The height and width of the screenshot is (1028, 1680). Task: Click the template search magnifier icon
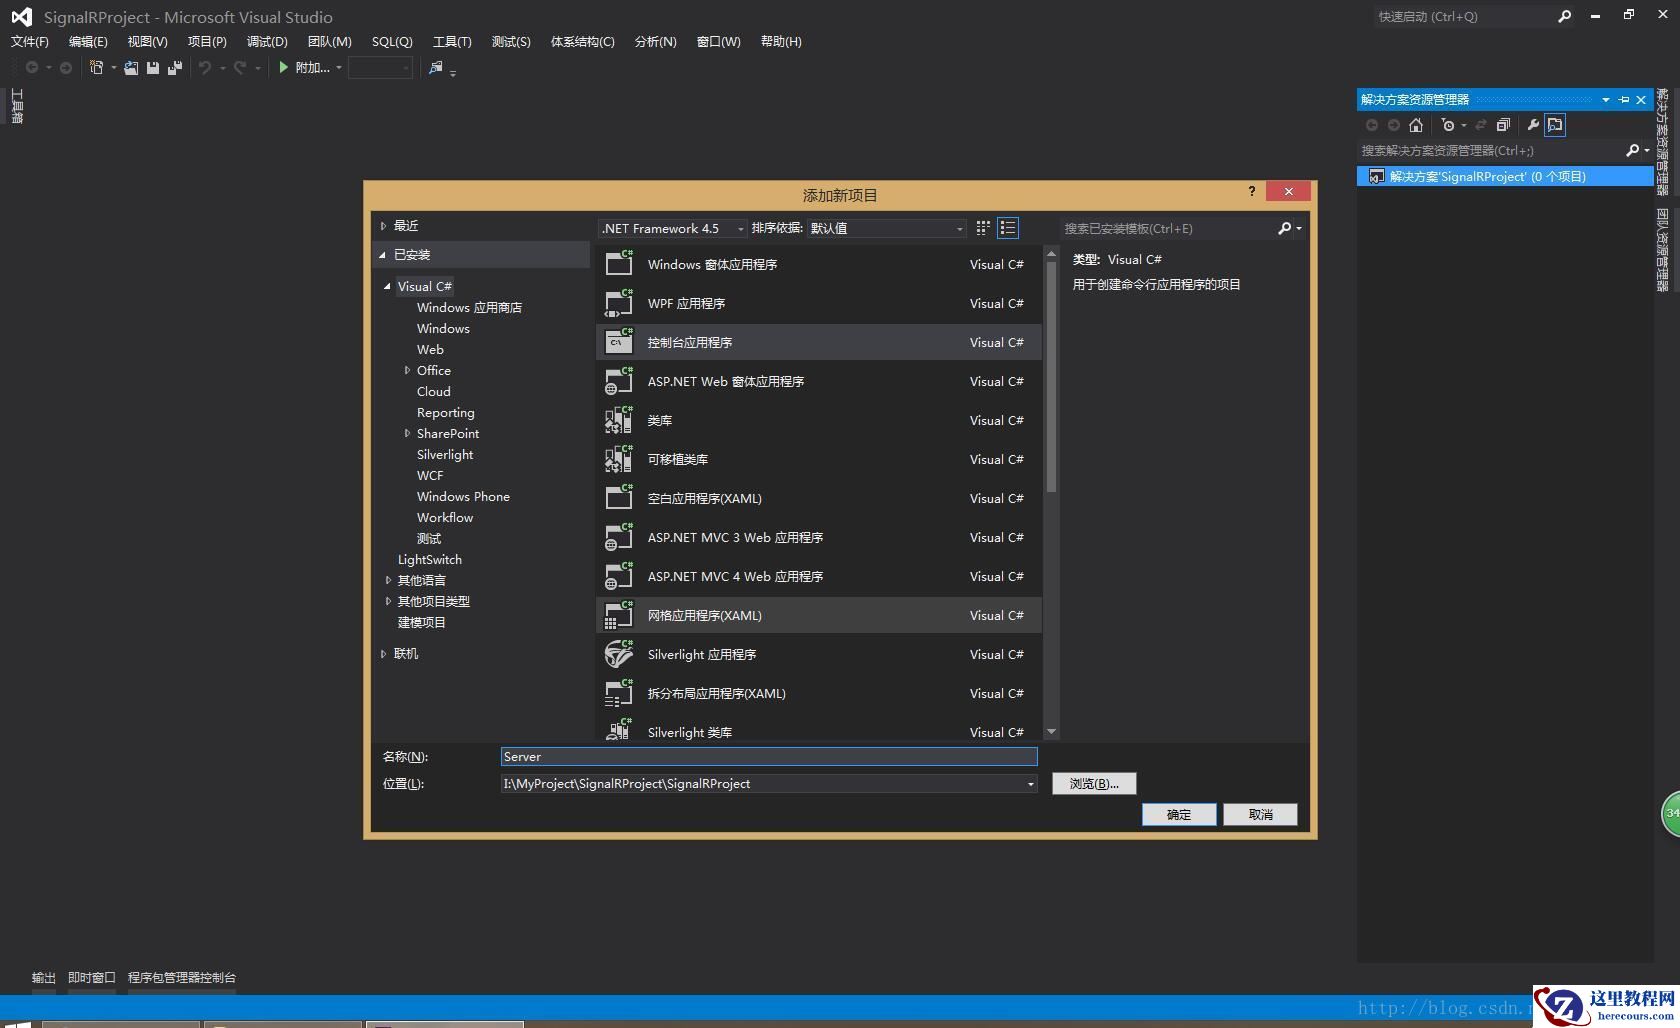click(x=1285, y=229)
